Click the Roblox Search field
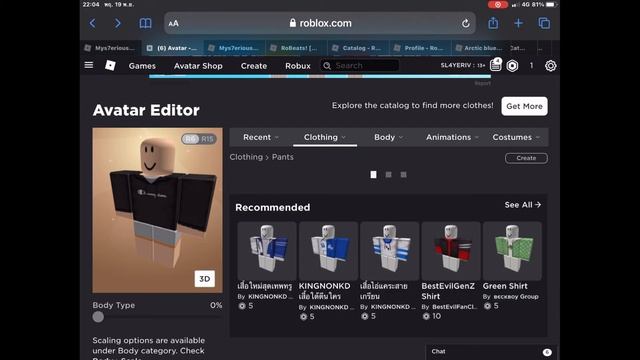Screen dimensions: 640x360 360,65
